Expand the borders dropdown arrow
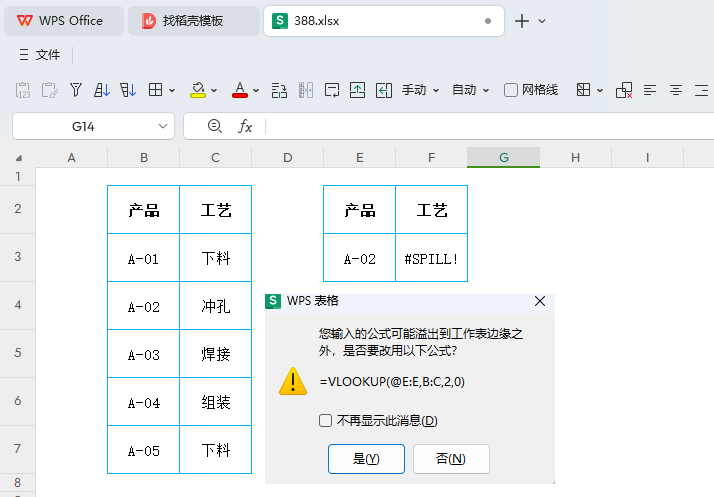714x497 pixels. coord(172,91)
